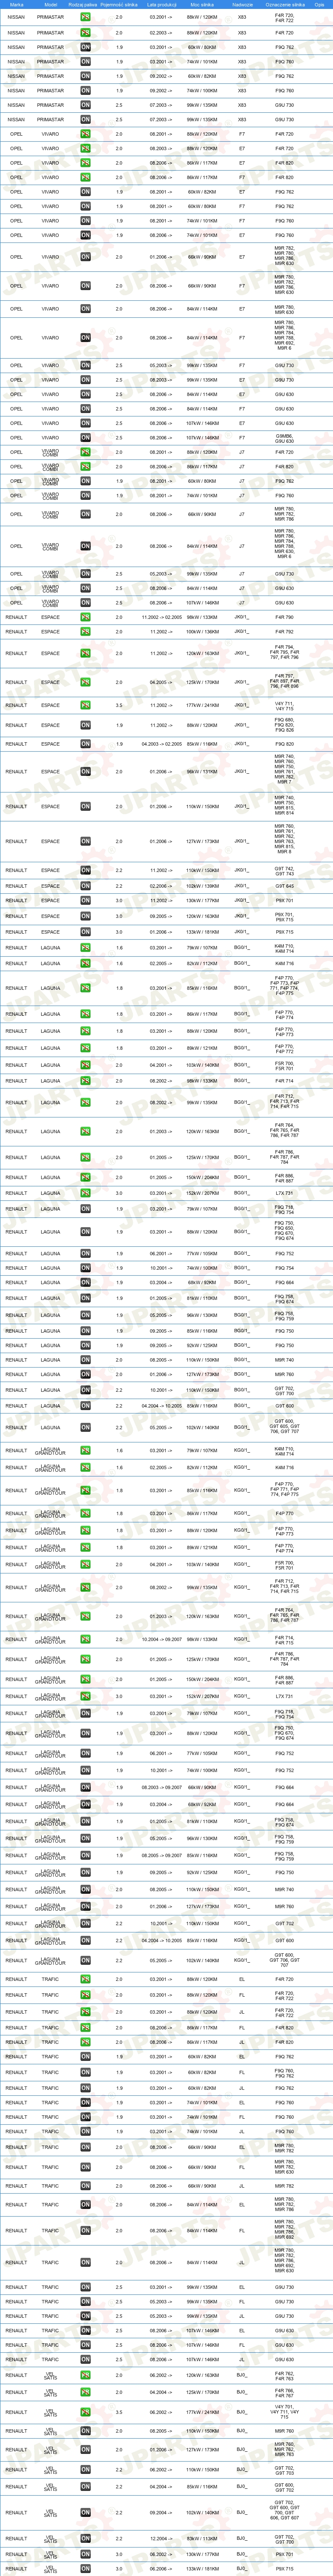Click '100kW / 136KM' power cell in Espace row
The image size is (333, 2576).
click(x=202, y=632)
